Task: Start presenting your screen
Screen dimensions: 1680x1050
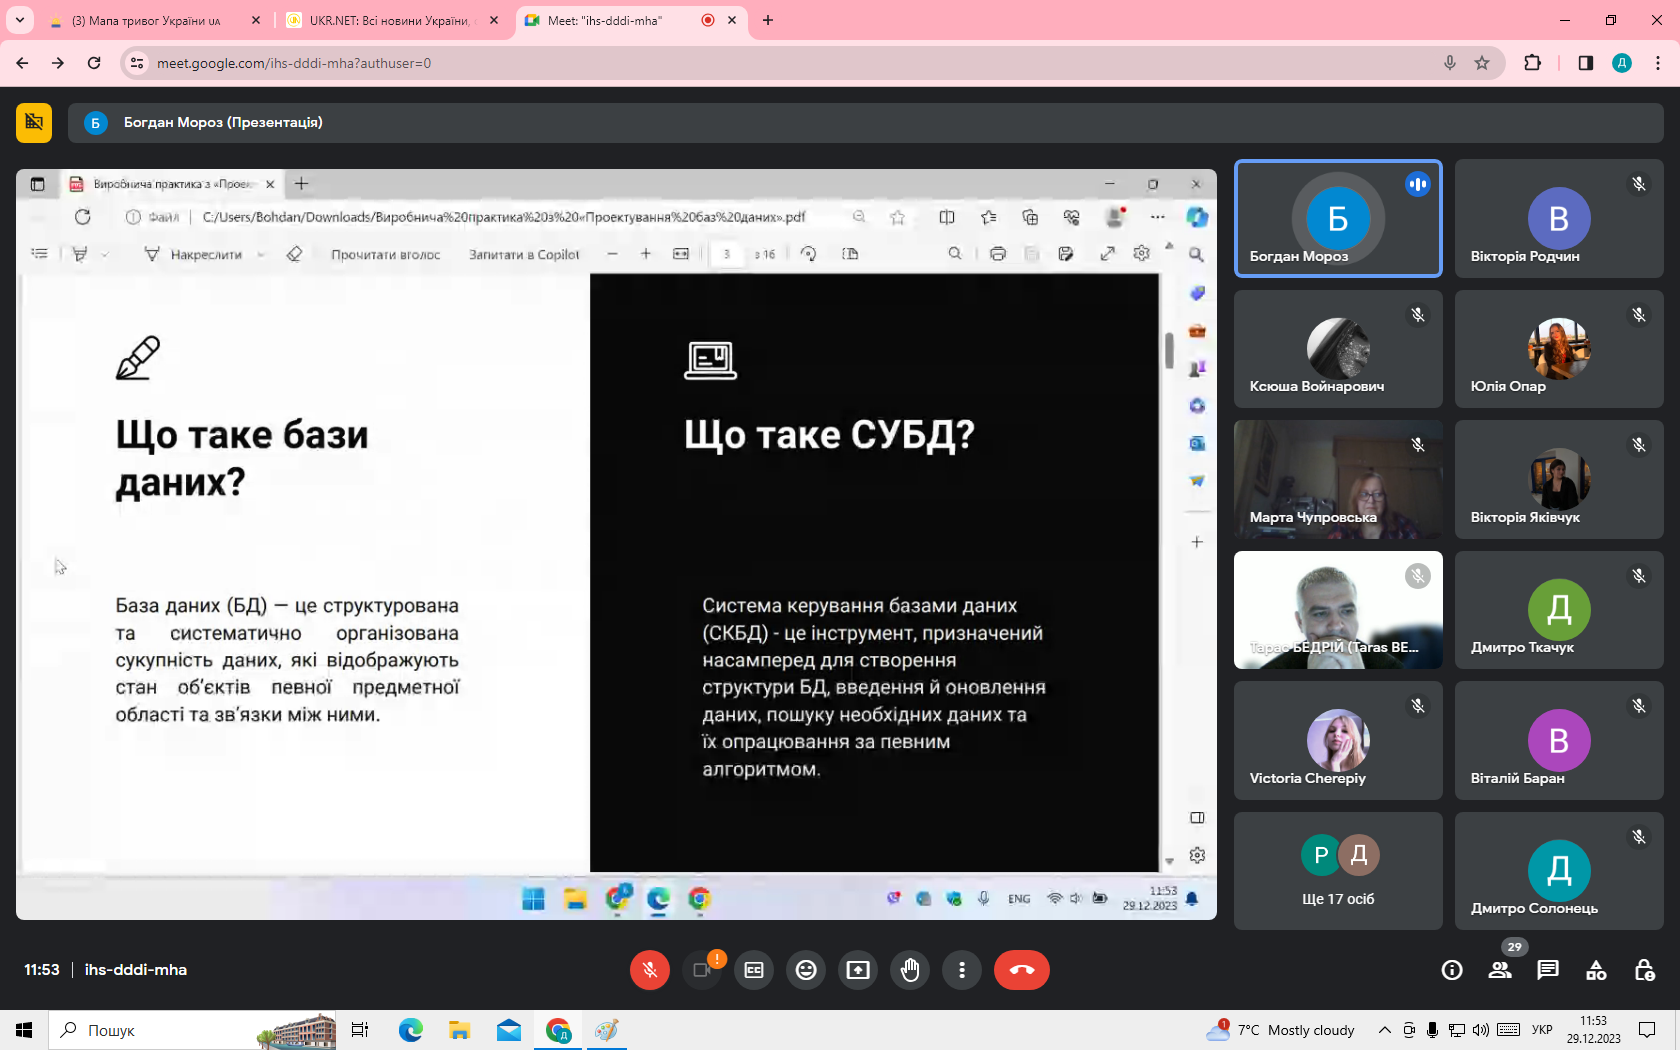Action: [858, 970]
